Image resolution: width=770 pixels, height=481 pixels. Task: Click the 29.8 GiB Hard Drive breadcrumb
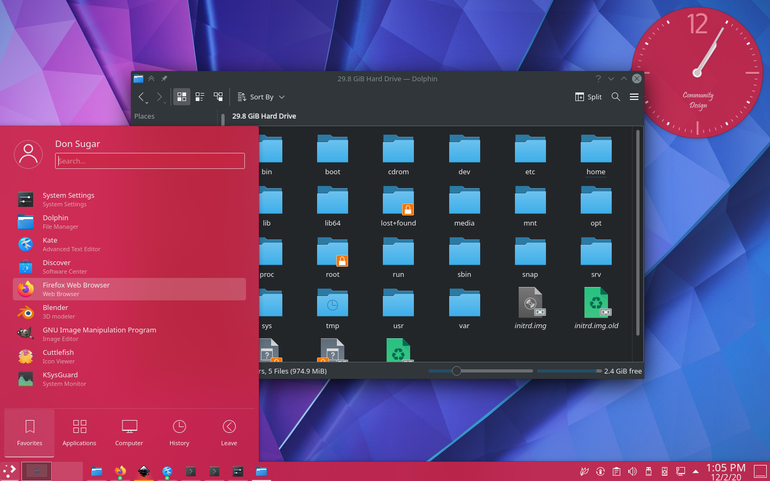(264, 116)
